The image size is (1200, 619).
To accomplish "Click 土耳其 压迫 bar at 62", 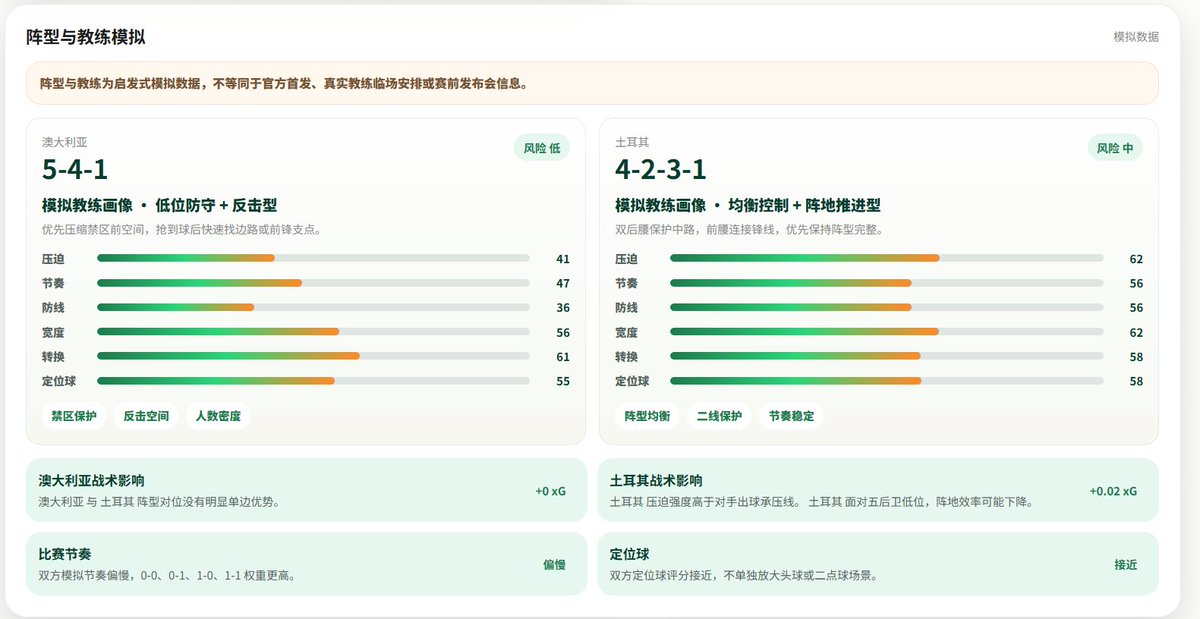I will click(x=886, y=259).
